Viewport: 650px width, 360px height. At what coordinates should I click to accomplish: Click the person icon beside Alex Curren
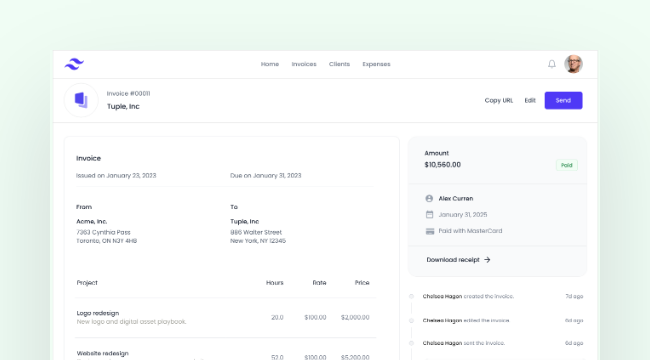429,199
